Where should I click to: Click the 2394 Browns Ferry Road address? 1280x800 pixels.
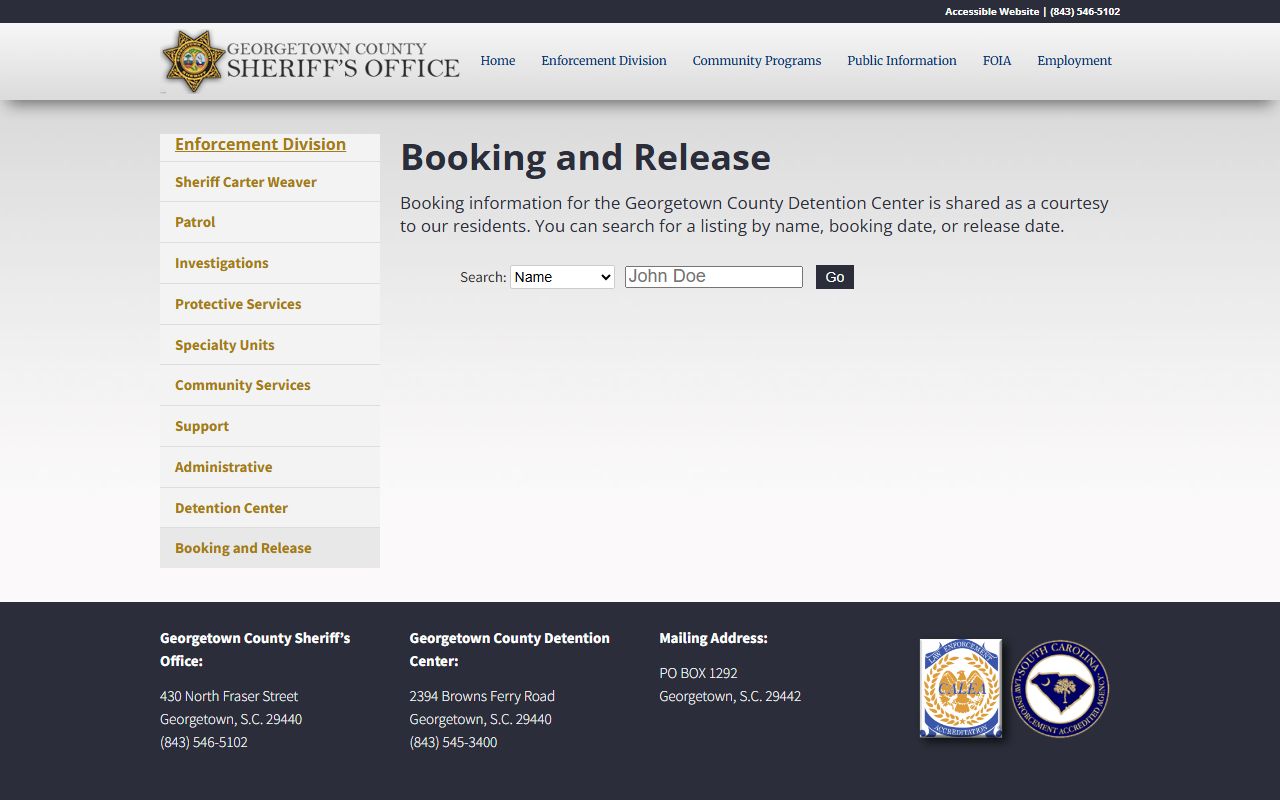tap(482, 696)
